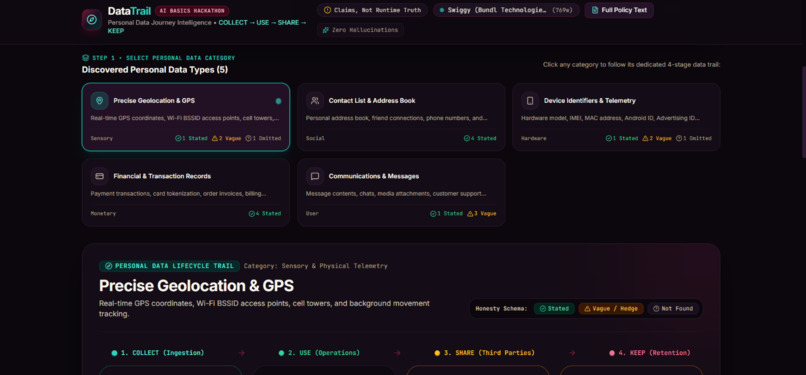This screenshot has width=806, height=375.
Task: Click the DataTrail compass logo icon
Action: (91, 20)
